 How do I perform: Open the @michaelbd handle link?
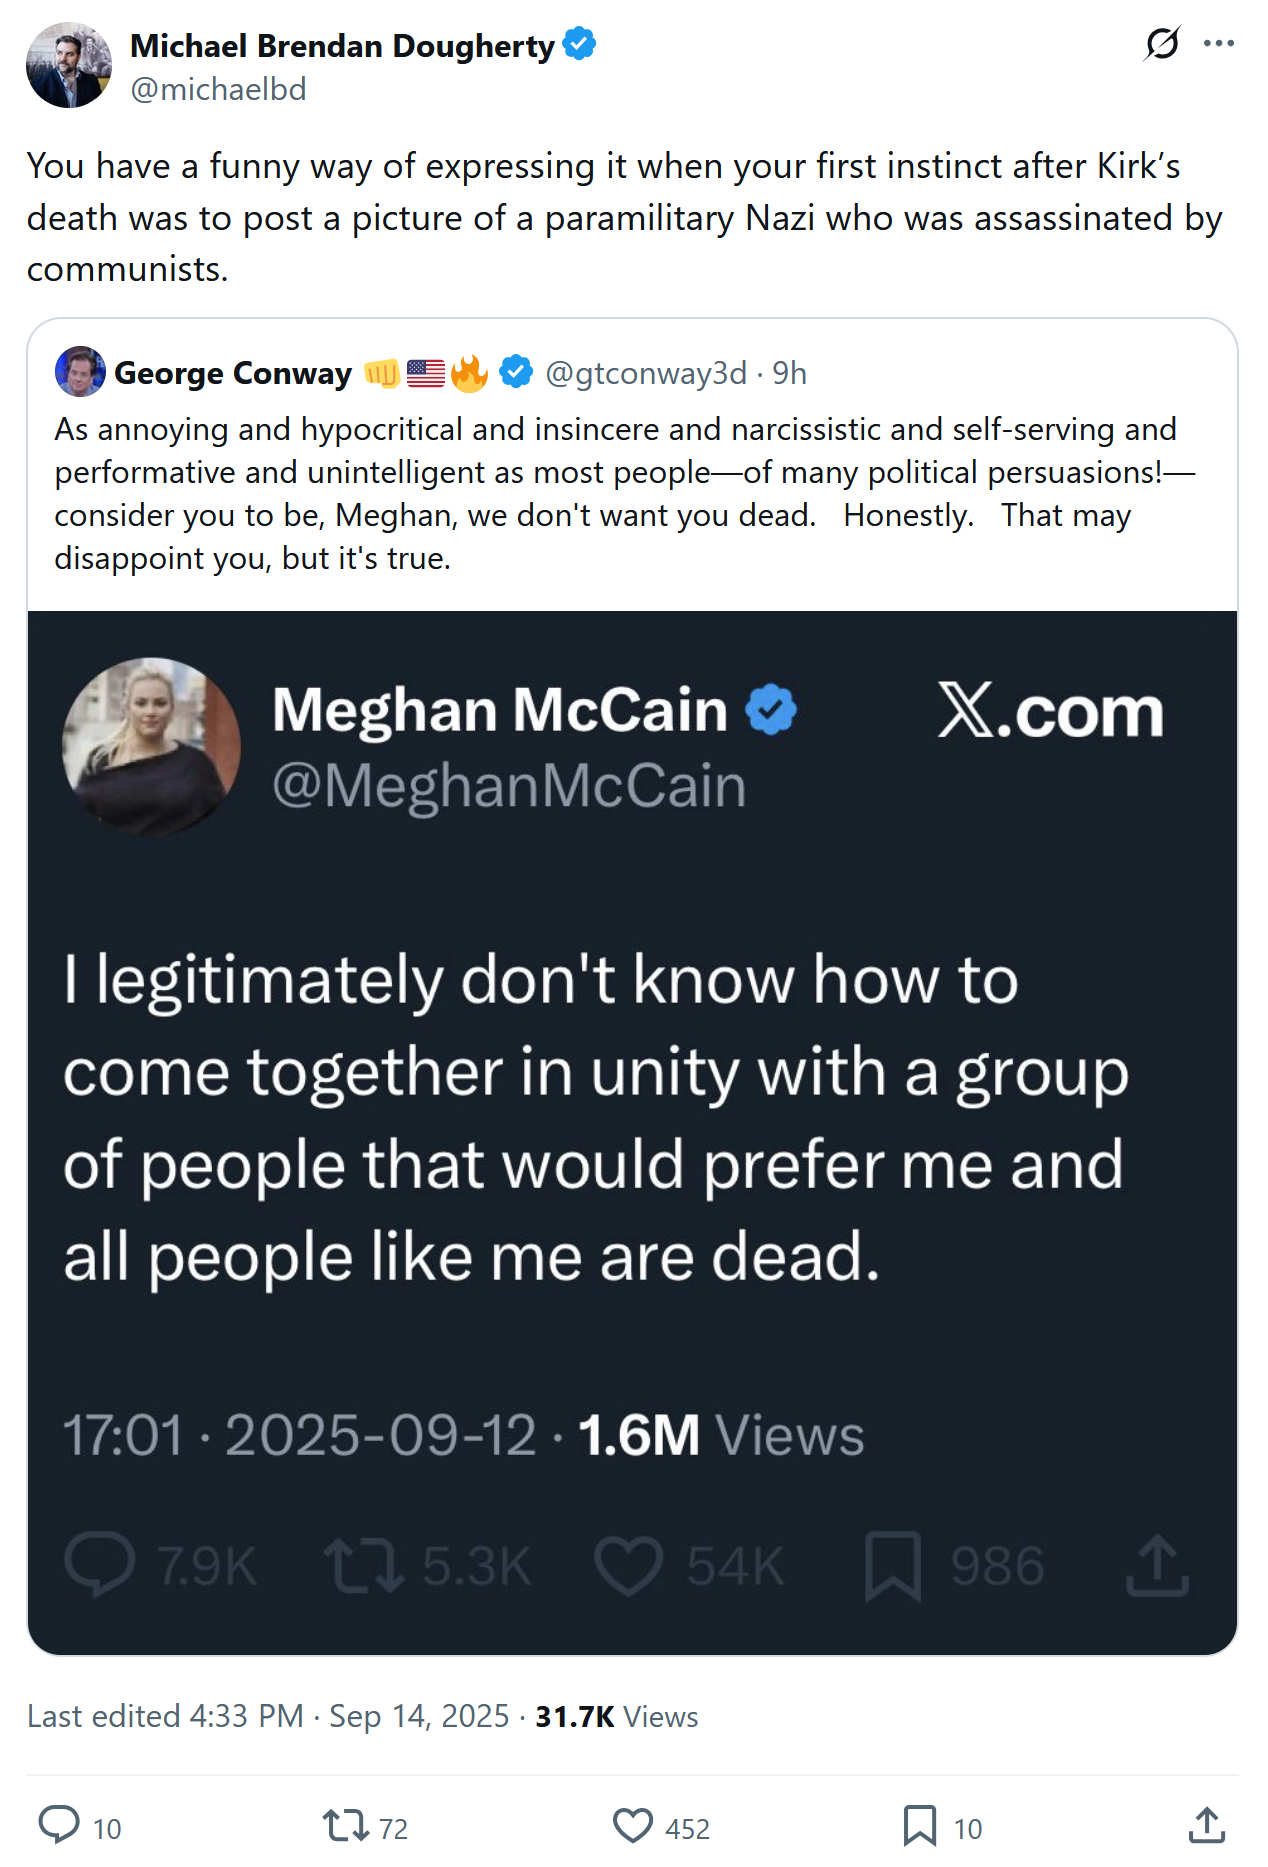pyautogui.click(x=218, y=90)
